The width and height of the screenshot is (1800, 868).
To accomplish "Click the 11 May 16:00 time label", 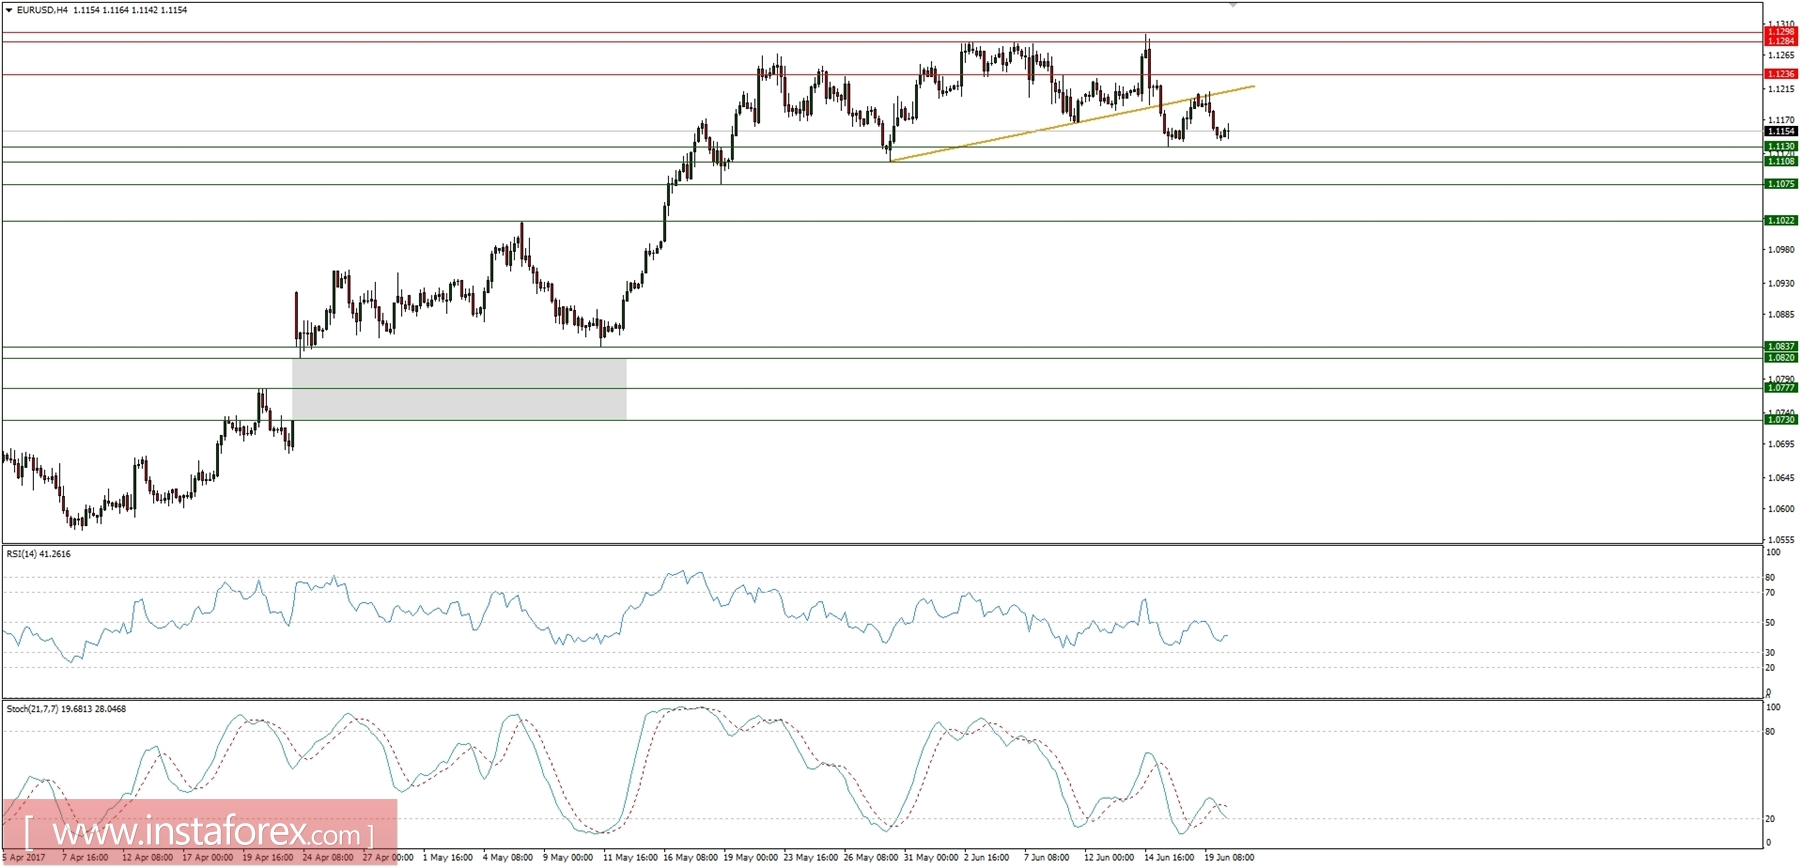I will 630,858.
